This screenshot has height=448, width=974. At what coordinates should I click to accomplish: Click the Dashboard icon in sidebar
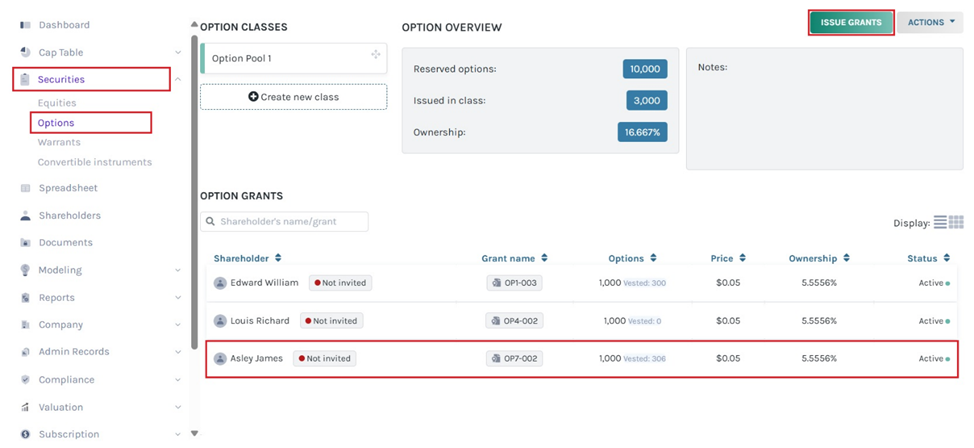tap(25, 25)
